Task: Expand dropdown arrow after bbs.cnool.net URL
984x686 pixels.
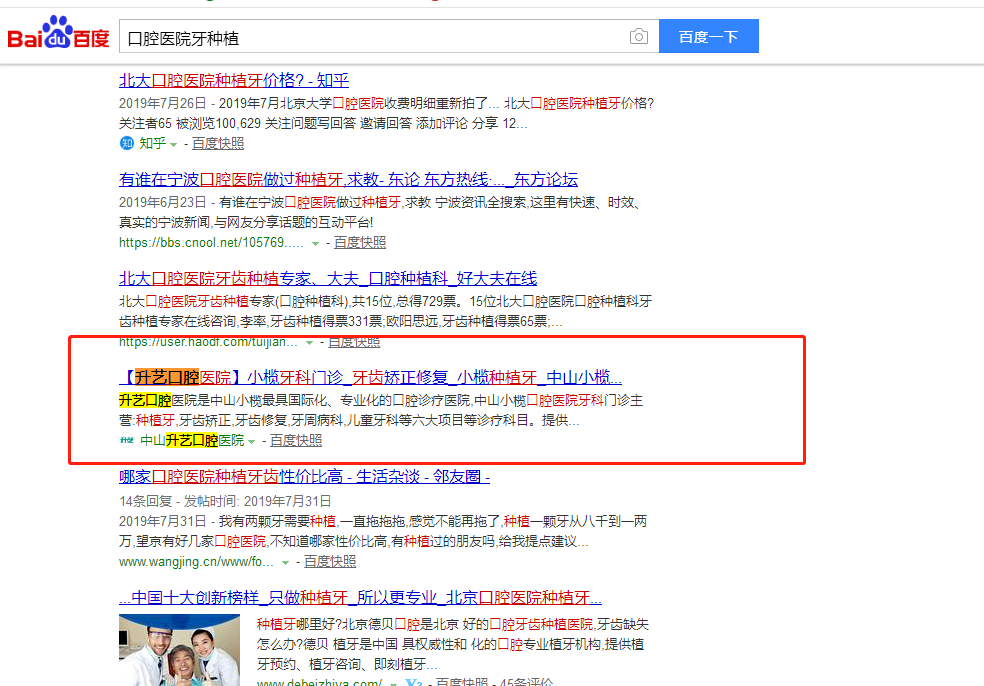Action: (x=315, y=244)
